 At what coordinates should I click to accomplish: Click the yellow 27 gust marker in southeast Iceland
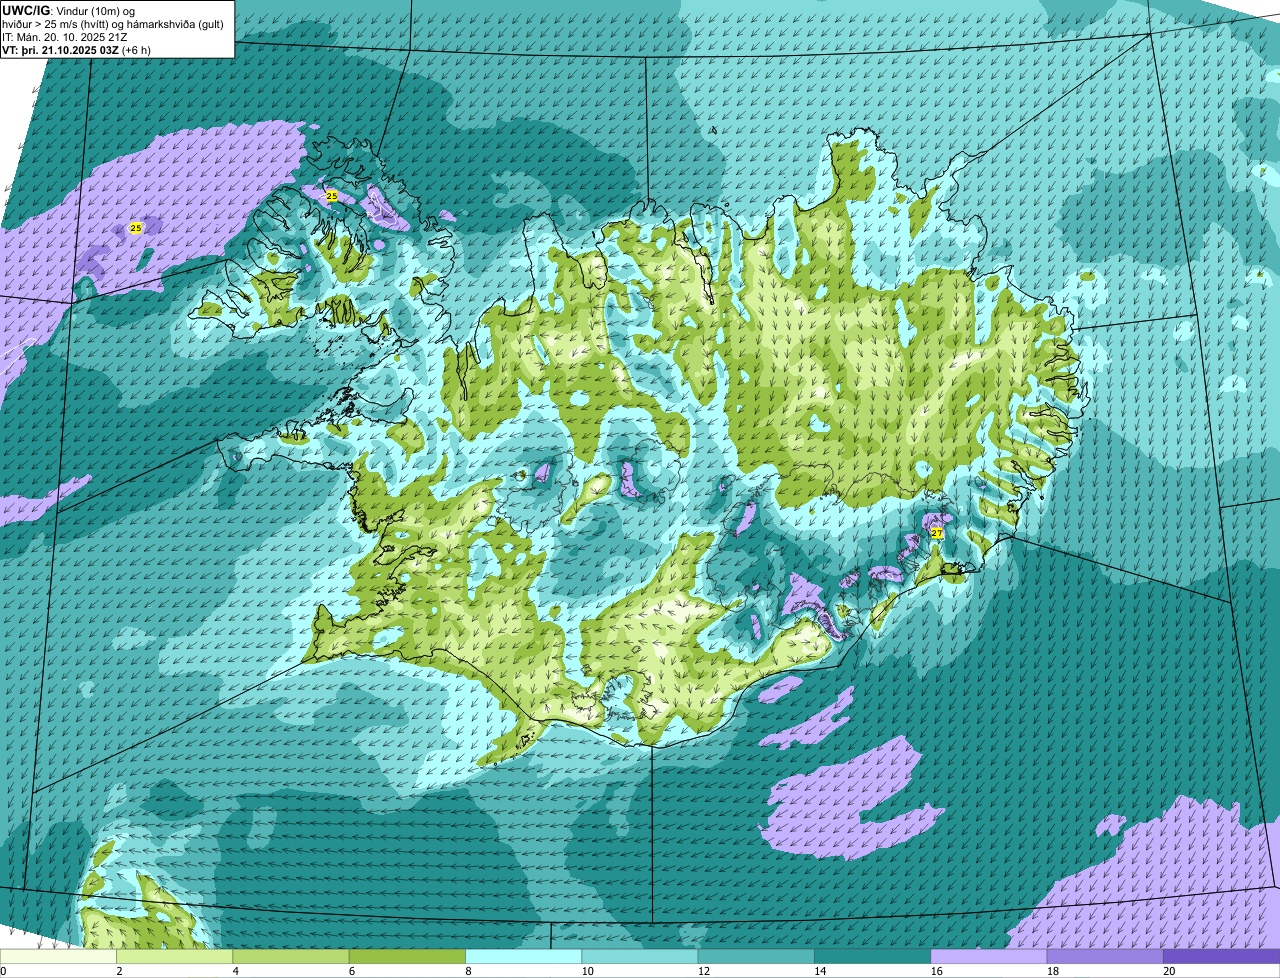tap(937, 533)
